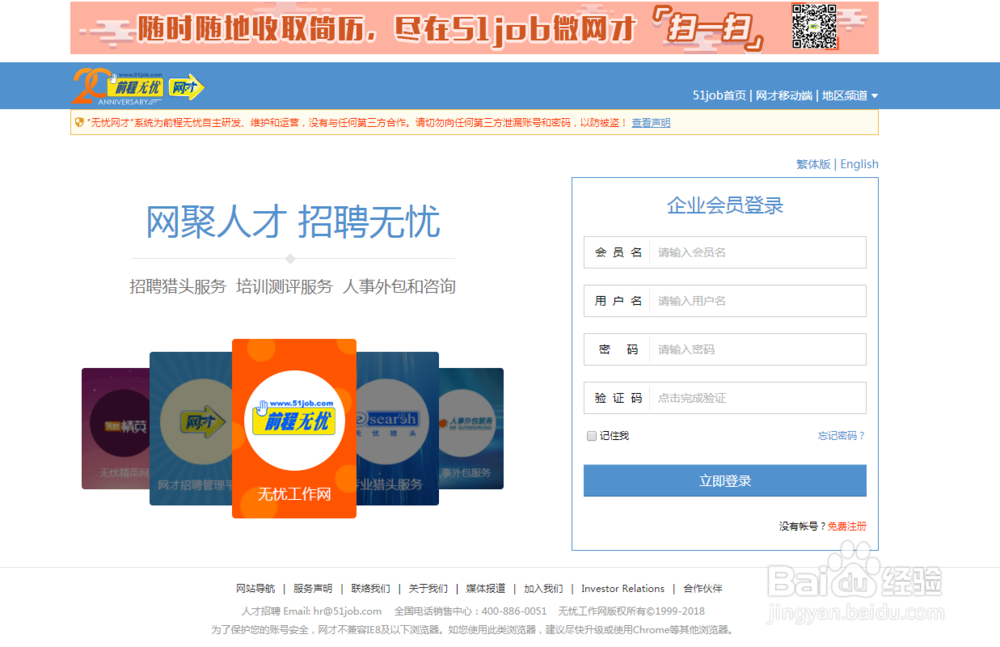Open the 忘记密码？ link
Image resolution: width=1000 pixels, height=647 pixels.
[841, 436]
